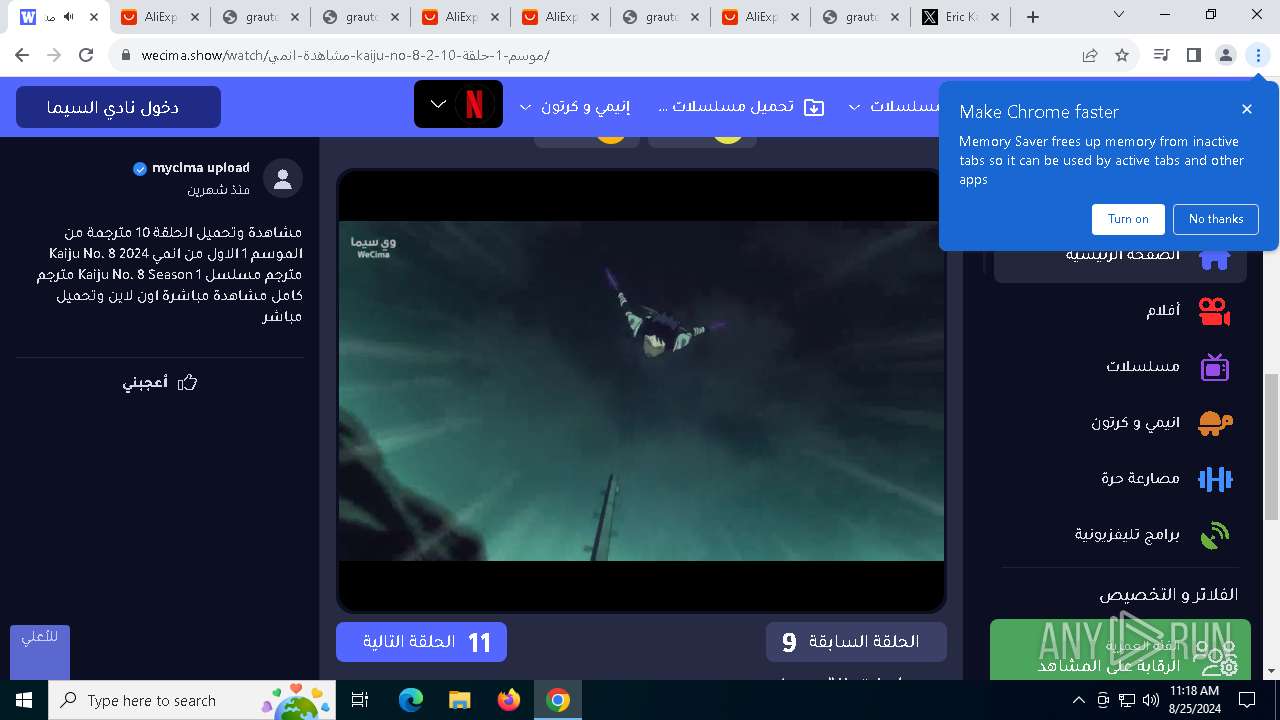Mute the audio on WeCima tab
The height and width of the screenshot is (720, 1280).
[x=68, y=17]
